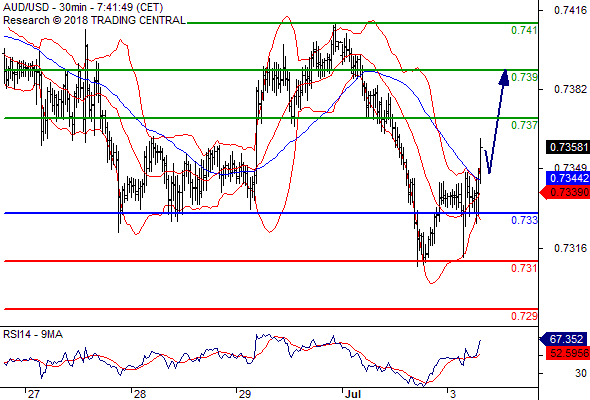Click the 0.741 resistance level label
This screenshot has width=590, height=400.
524,30
